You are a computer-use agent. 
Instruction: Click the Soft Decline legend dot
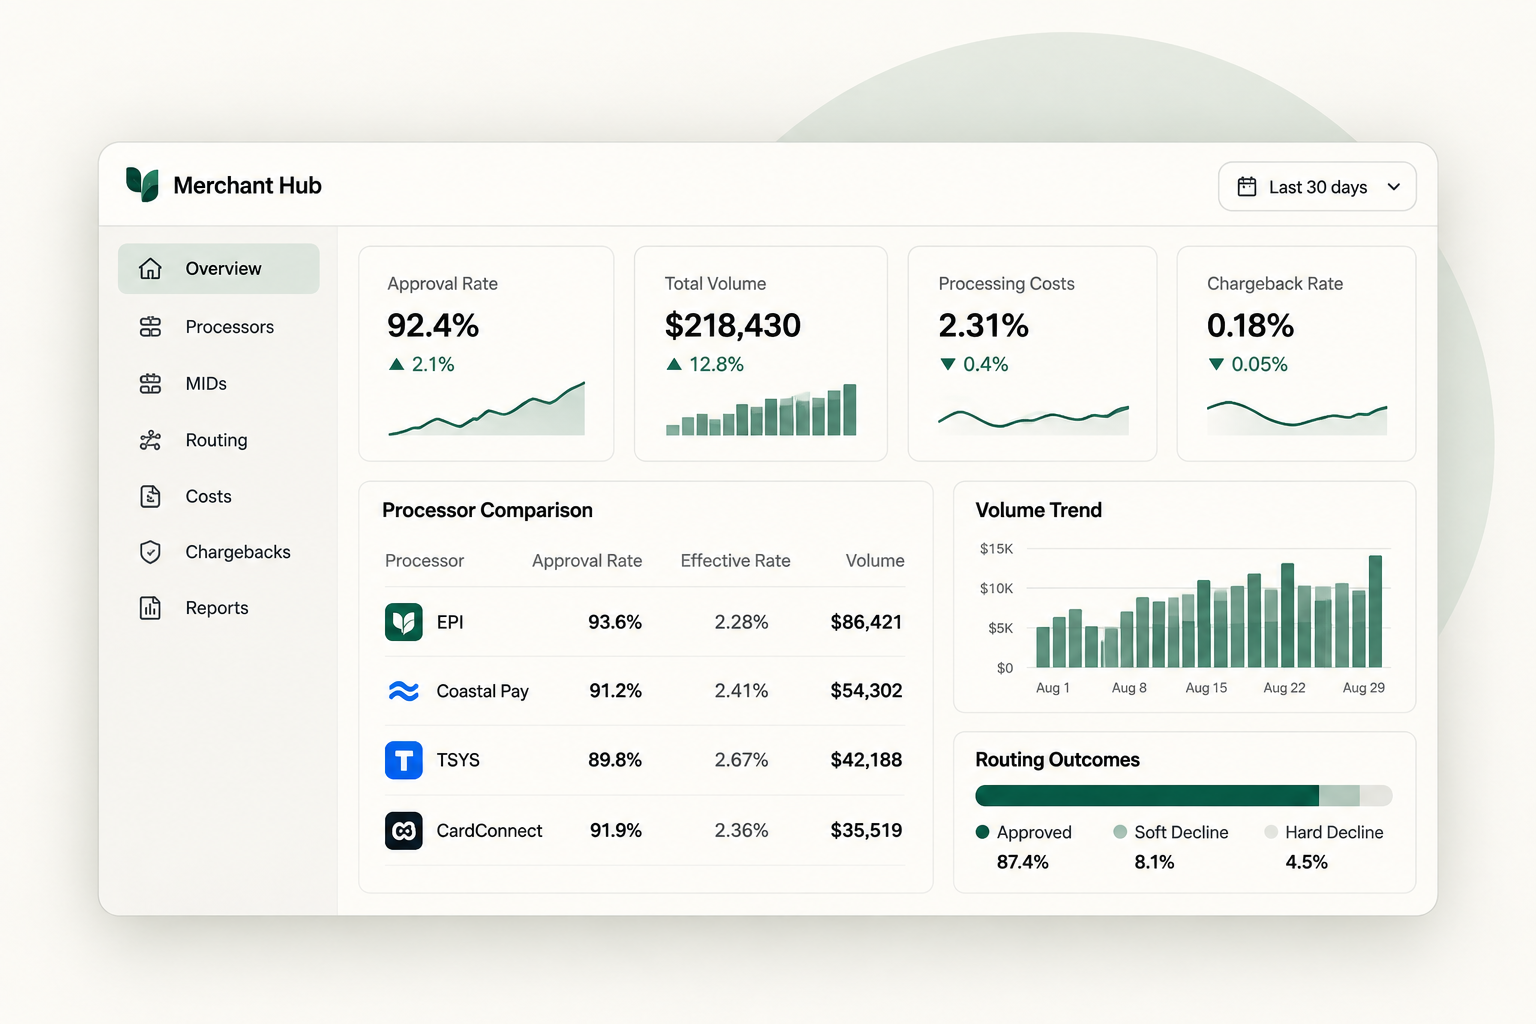[x=1120, y=832]
